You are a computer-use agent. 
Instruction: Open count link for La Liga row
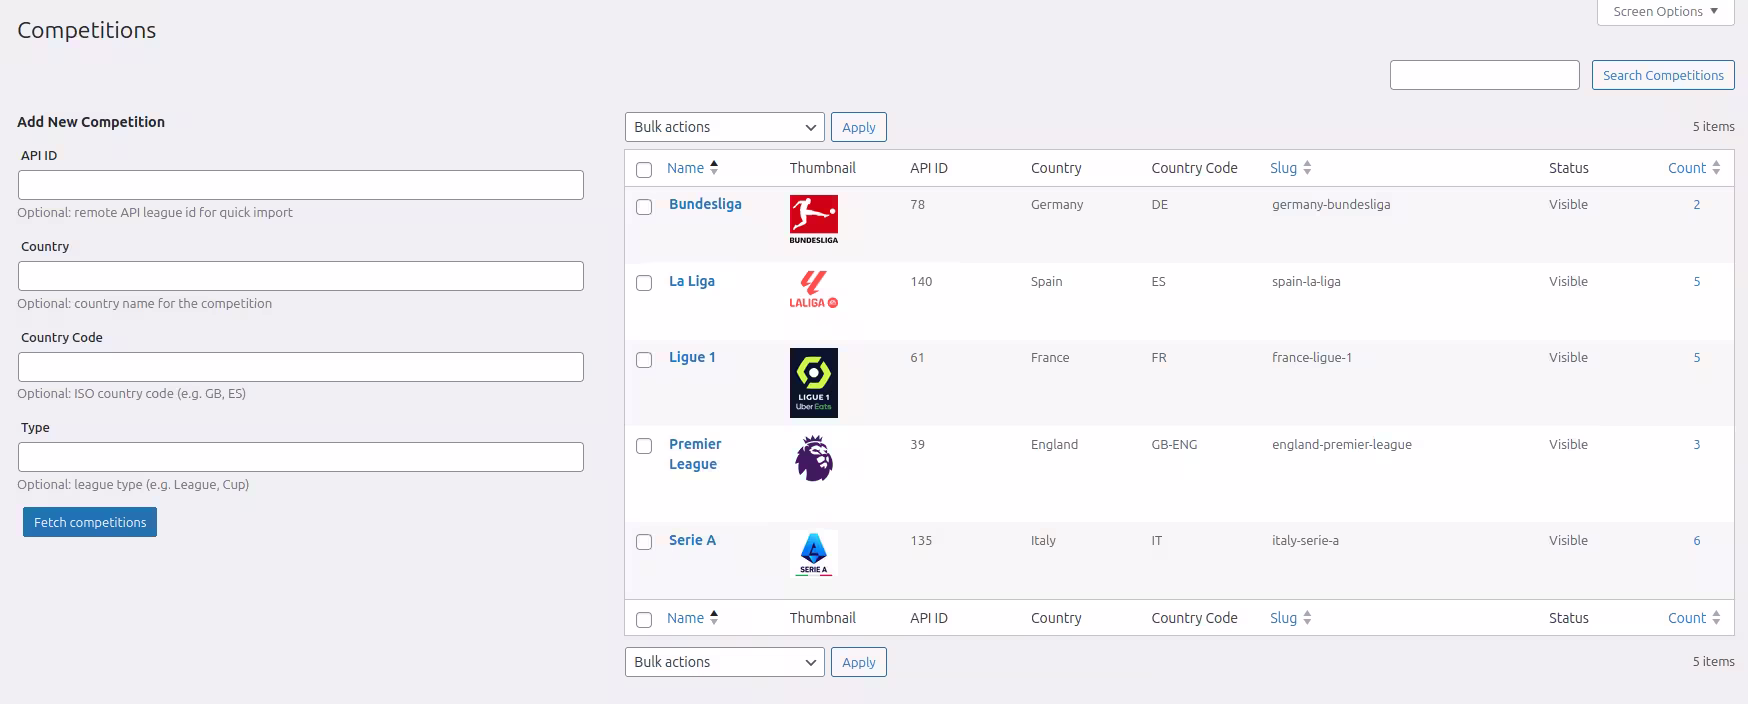pos(1696,282)
